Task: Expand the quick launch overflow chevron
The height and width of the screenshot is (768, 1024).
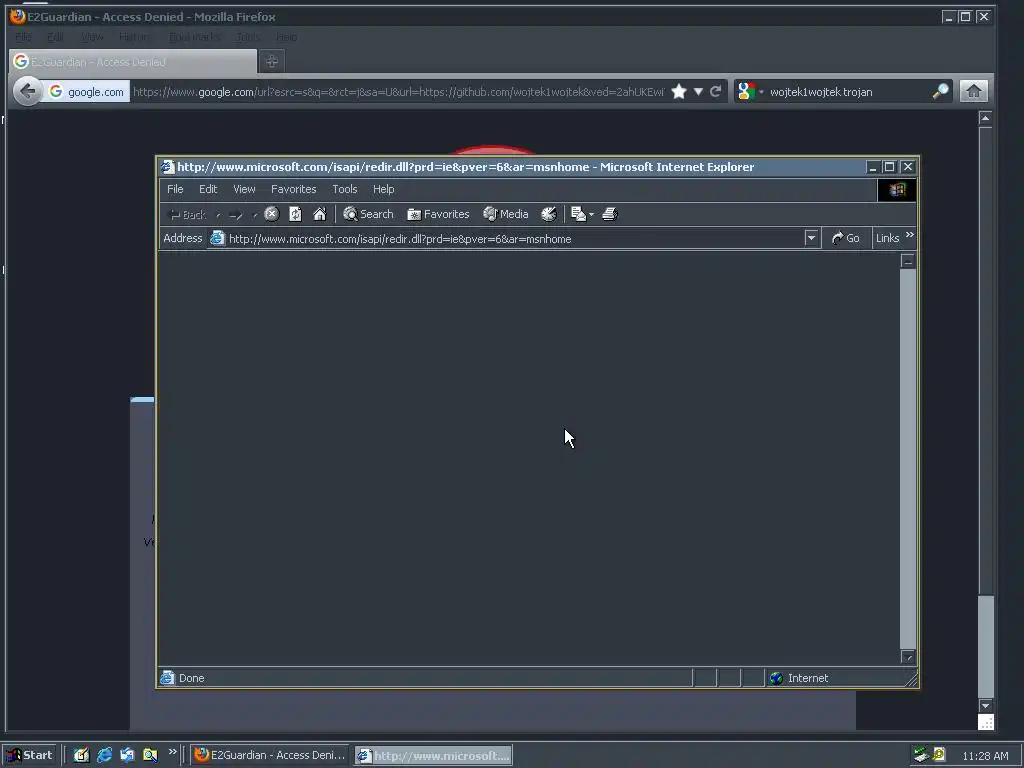Action: 172,752
